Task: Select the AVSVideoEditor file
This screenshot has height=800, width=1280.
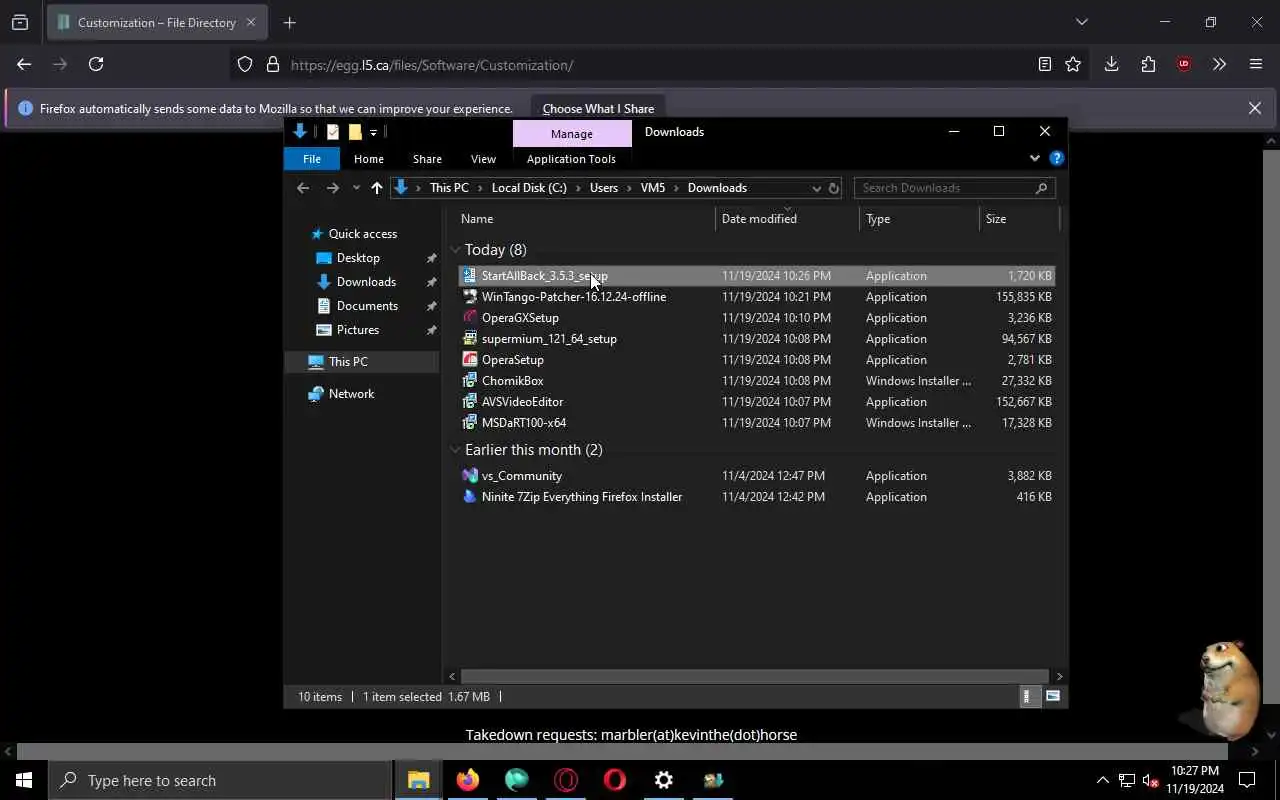Action: click(756, 402)
